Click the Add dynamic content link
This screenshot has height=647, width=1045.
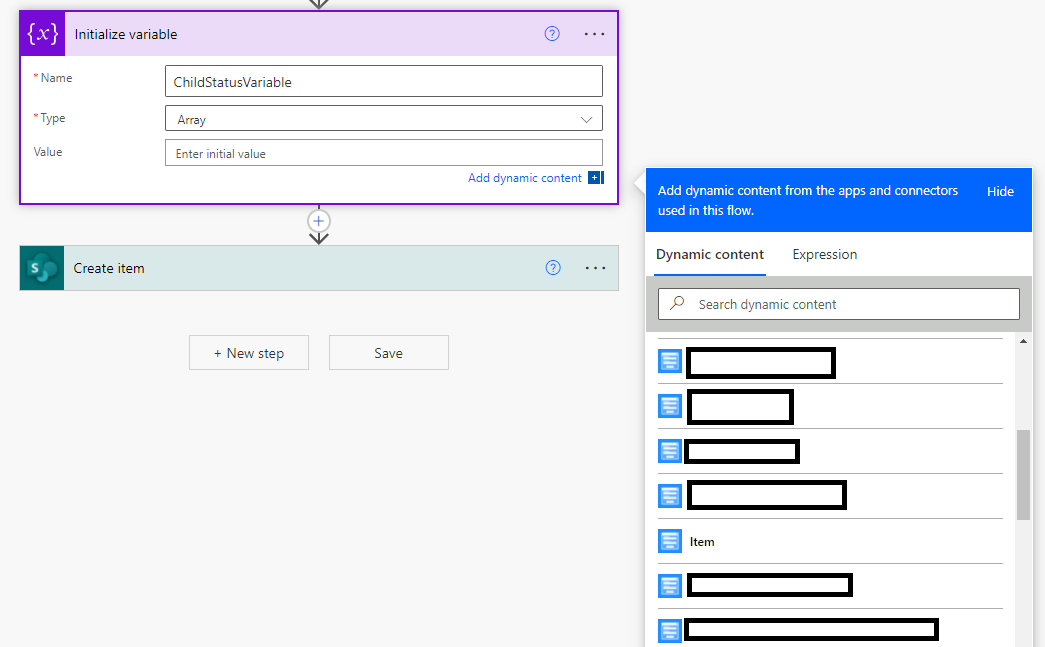tap(524, 178)
